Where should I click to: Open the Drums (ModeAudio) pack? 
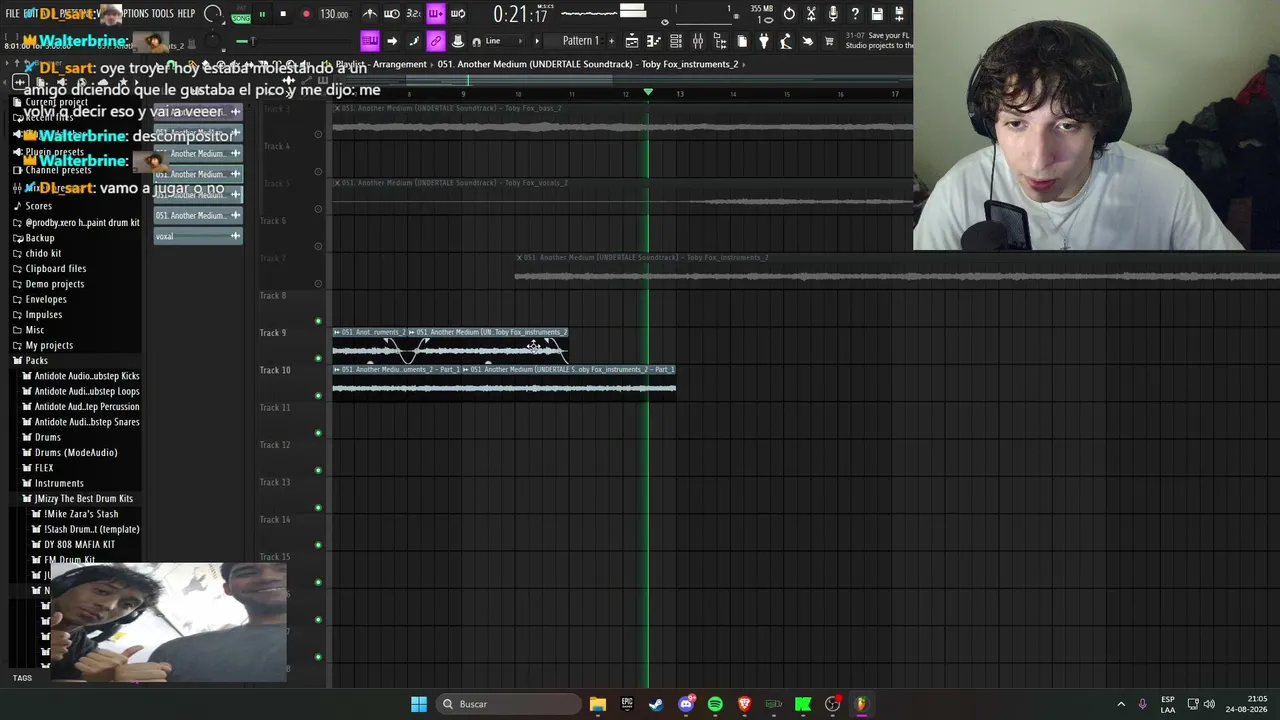(76, 453)
